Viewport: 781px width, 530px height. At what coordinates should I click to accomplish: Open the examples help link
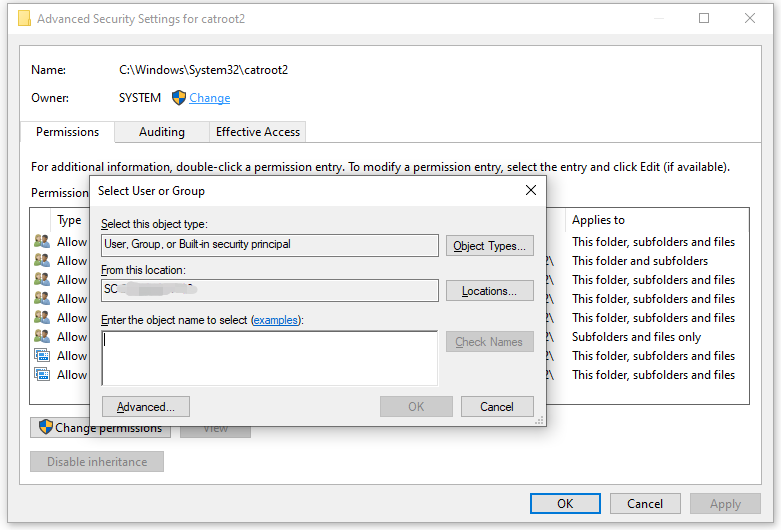(x=275, y=320)
